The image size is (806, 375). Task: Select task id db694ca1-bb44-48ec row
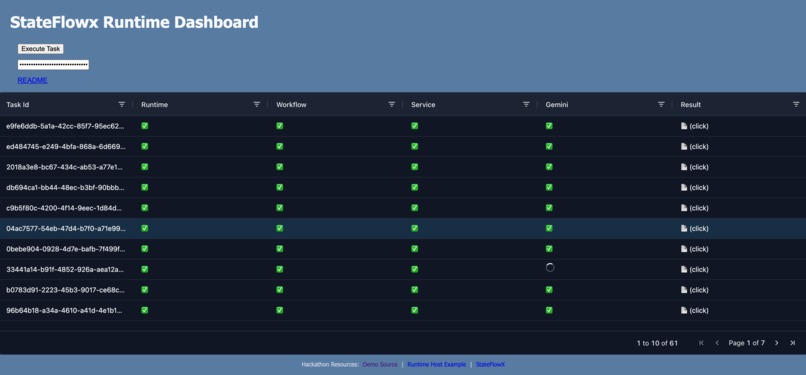[x=403, y=188]
